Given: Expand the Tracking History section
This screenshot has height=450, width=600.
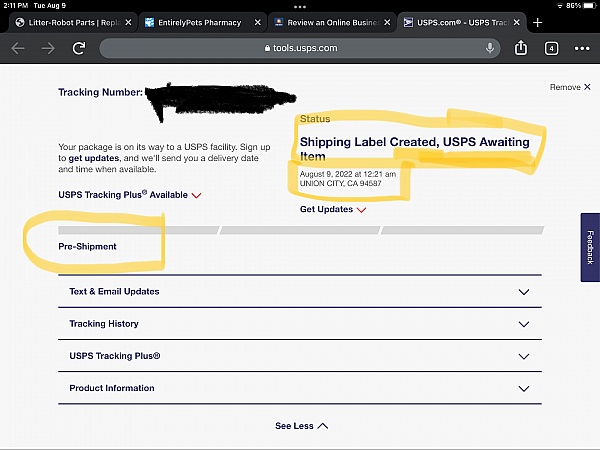Looking at the screenshot, I should point(299,324).
